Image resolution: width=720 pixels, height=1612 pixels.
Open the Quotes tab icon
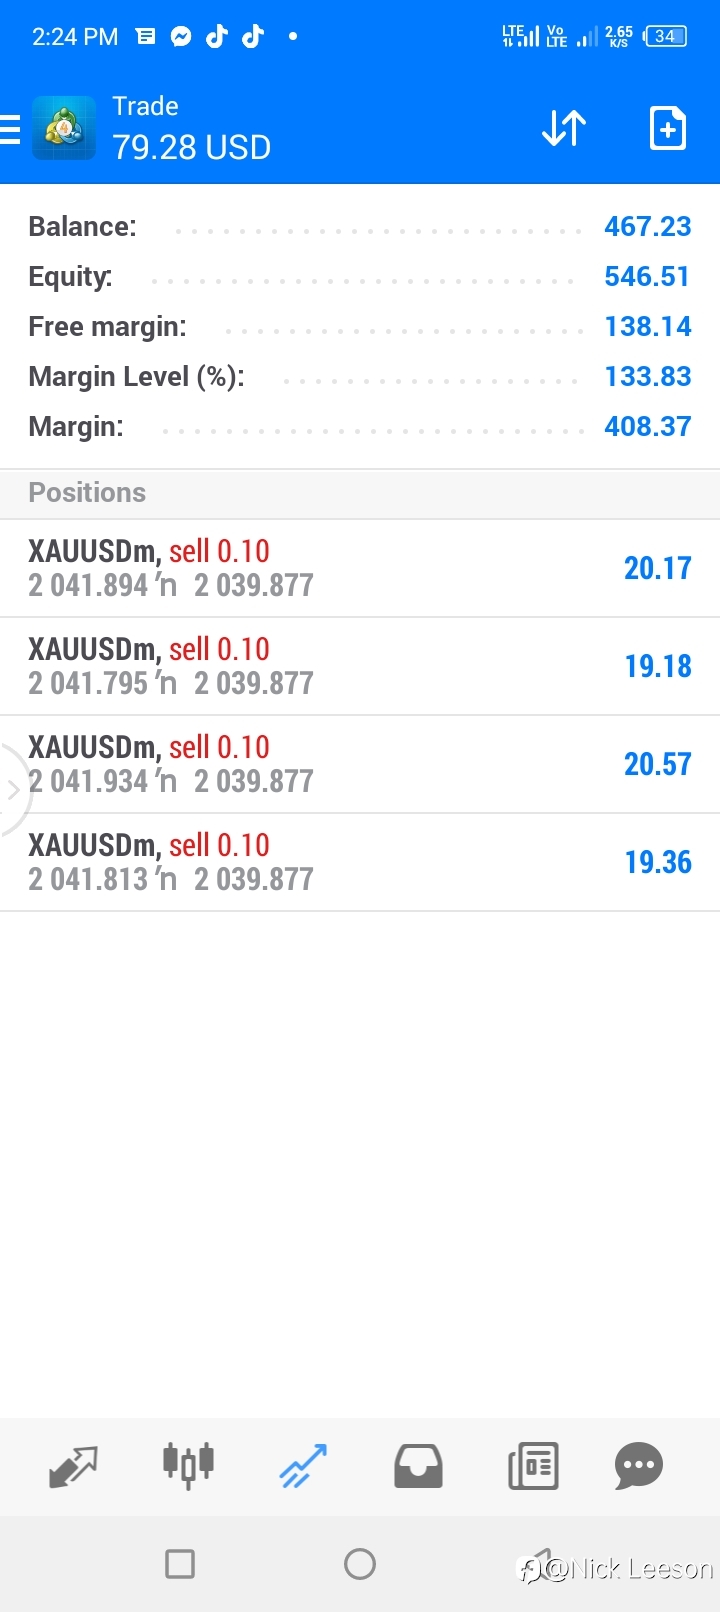pyautogui.click(x=74, y=1467)
